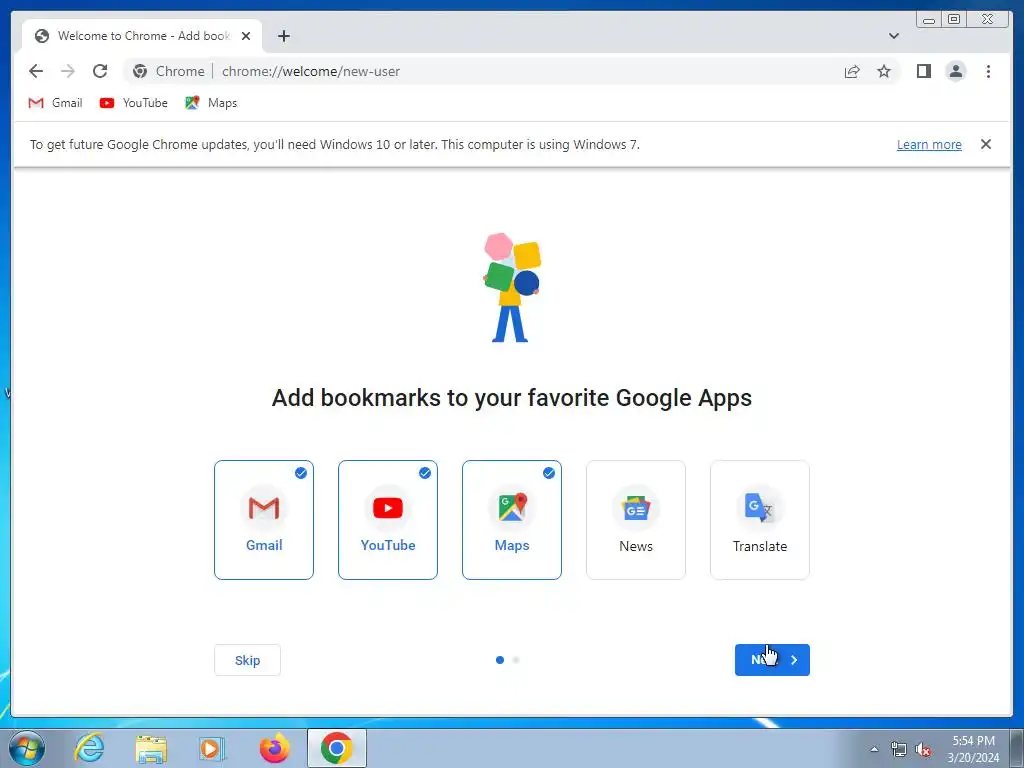Follow the Learn more link
Viewport: 1024px width, 768px height.
tap(929, 144)
